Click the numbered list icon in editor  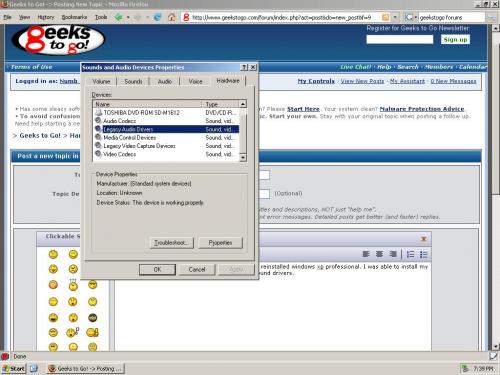tap(410, 255)
